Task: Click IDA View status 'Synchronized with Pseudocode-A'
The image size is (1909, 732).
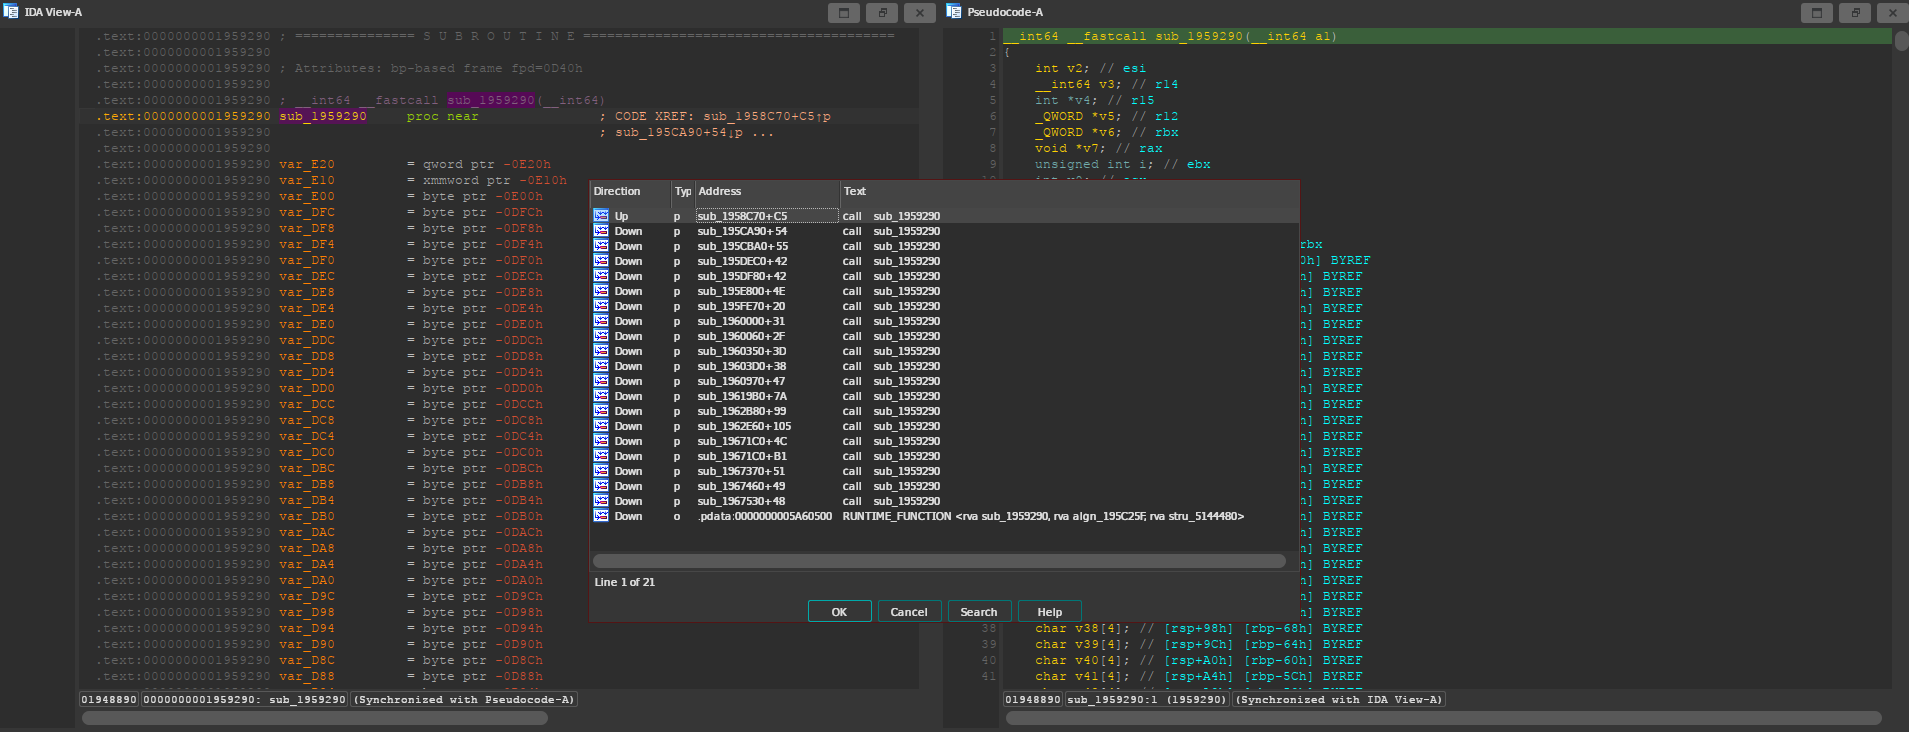Action: (465, 700)
